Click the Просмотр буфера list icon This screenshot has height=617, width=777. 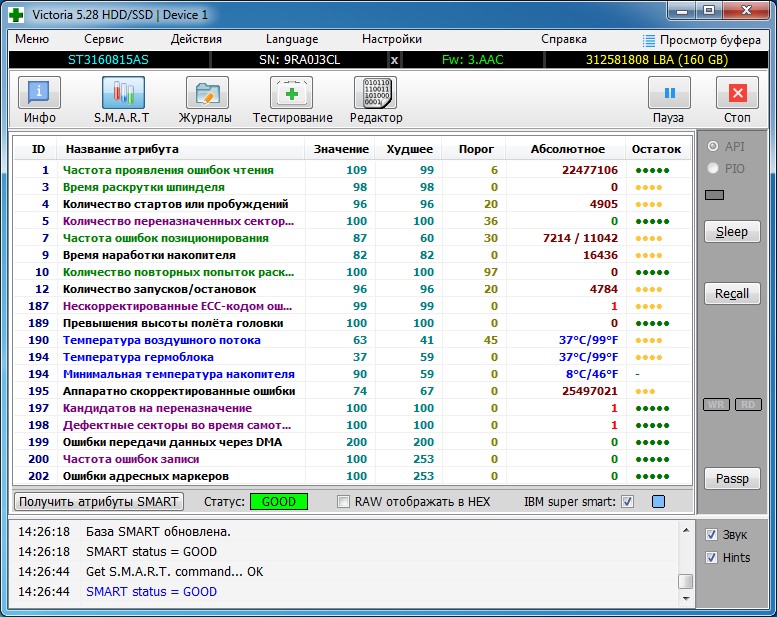click(x=648, y=40)
